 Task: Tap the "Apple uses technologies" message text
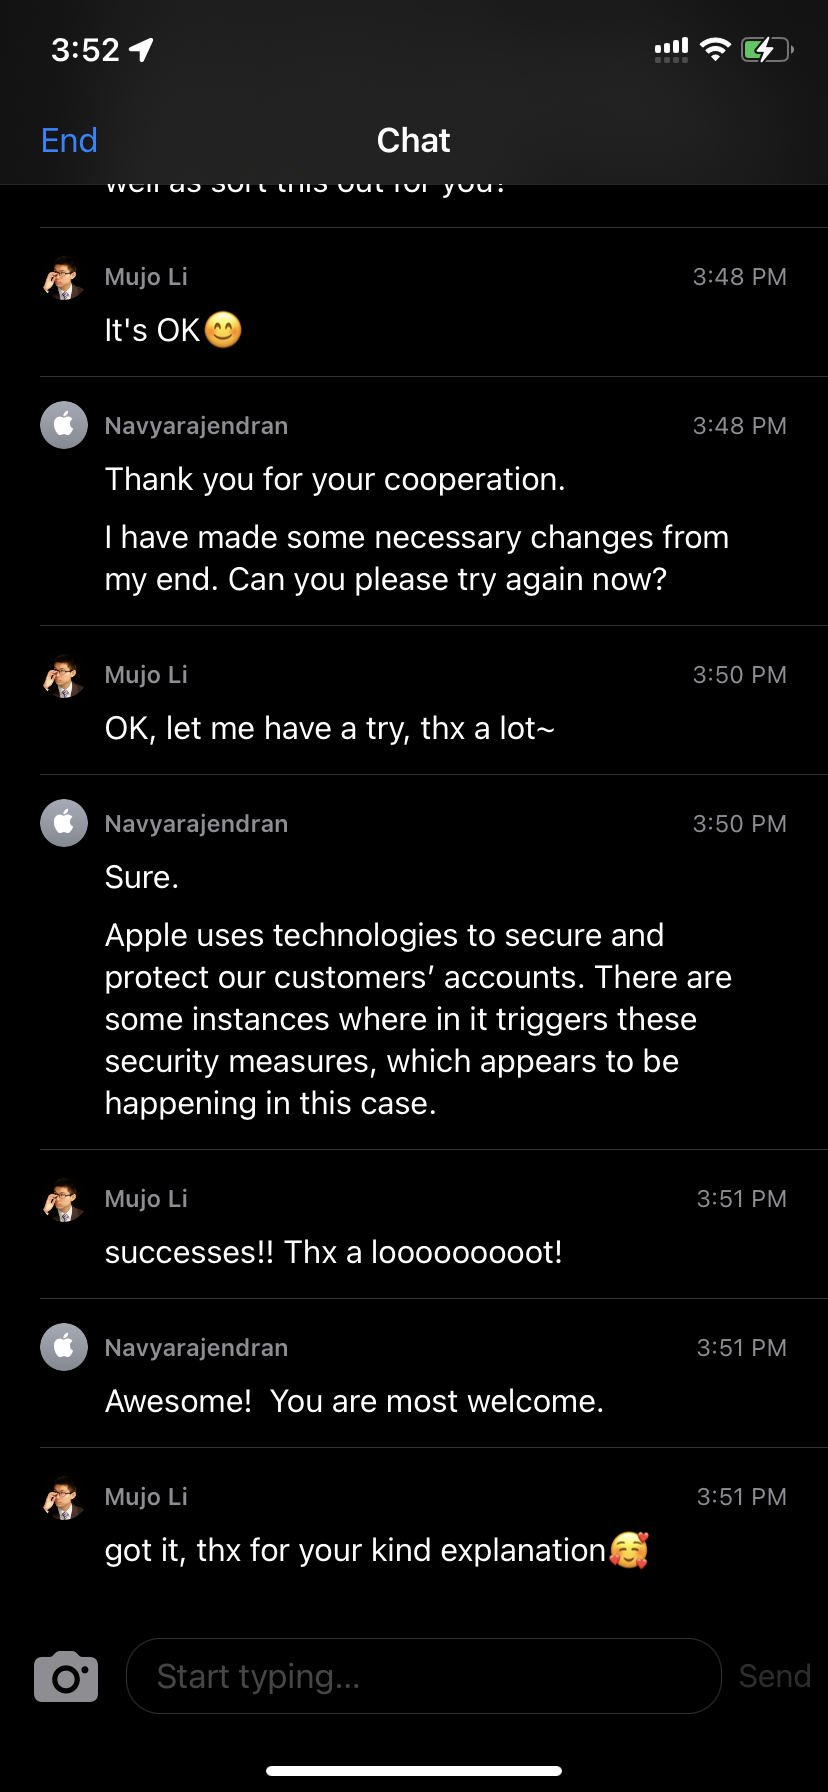tap(418, 1019)
